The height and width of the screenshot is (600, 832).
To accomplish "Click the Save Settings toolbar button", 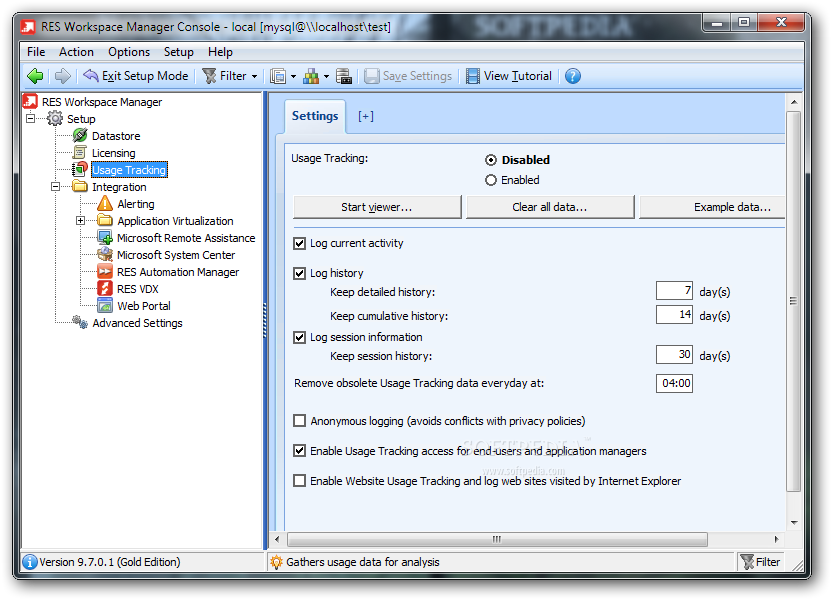I will pos(408,76).
